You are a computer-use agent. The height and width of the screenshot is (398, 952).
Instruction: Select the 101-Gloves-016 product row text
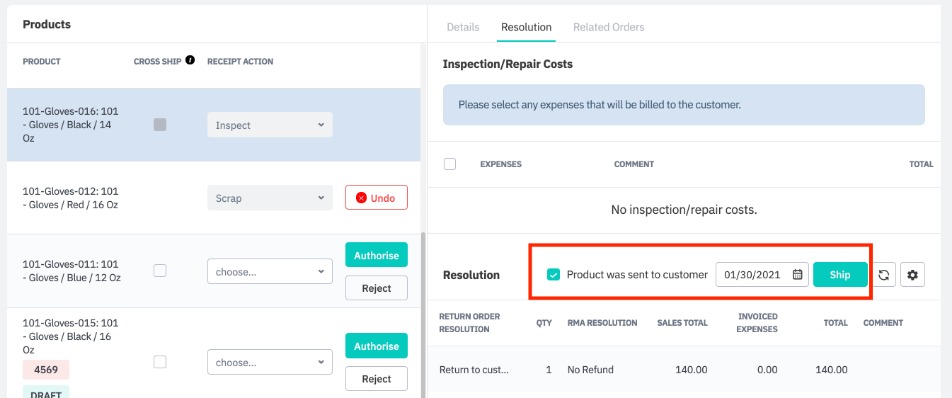pyautogui.click(x=71, y=125)
